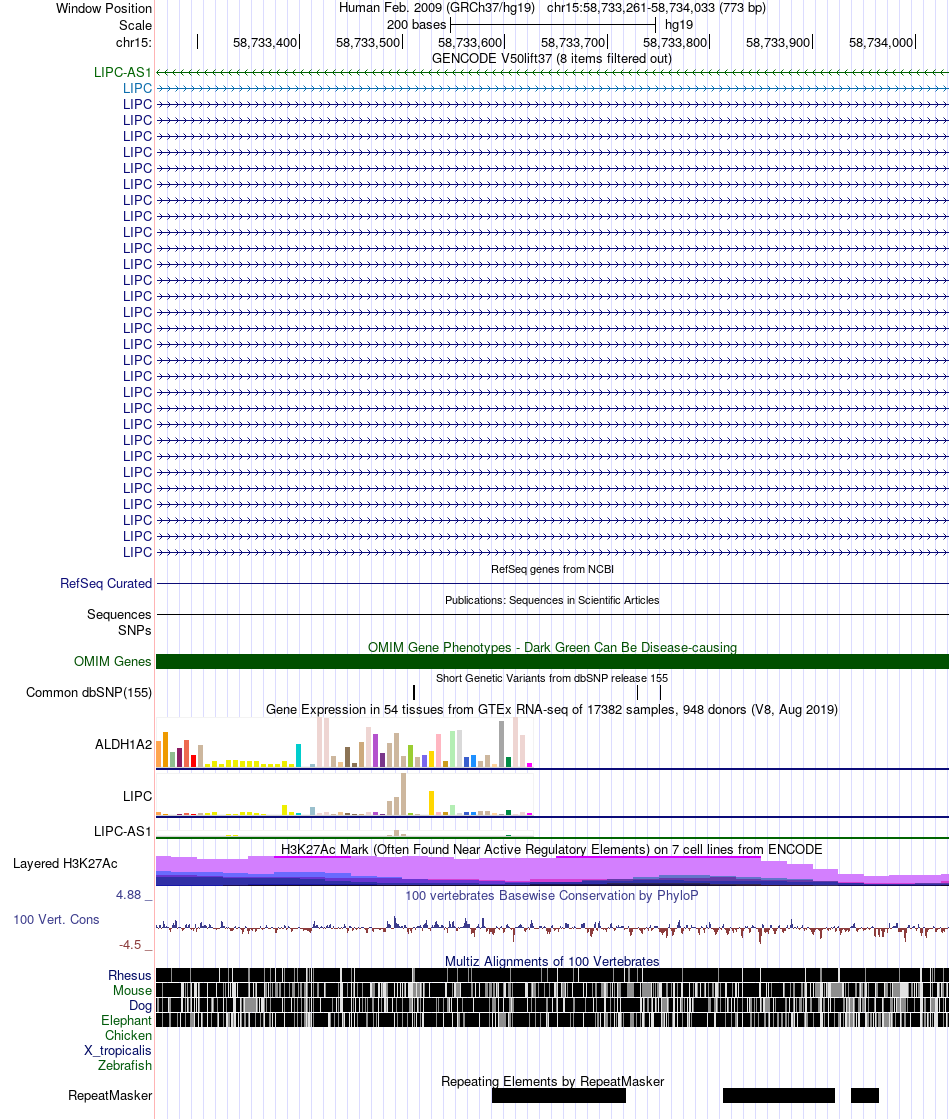Viewport: 950px width, 1119px height.
Task: Click the Elephant alignment density row
Action: click(552, 1021)
